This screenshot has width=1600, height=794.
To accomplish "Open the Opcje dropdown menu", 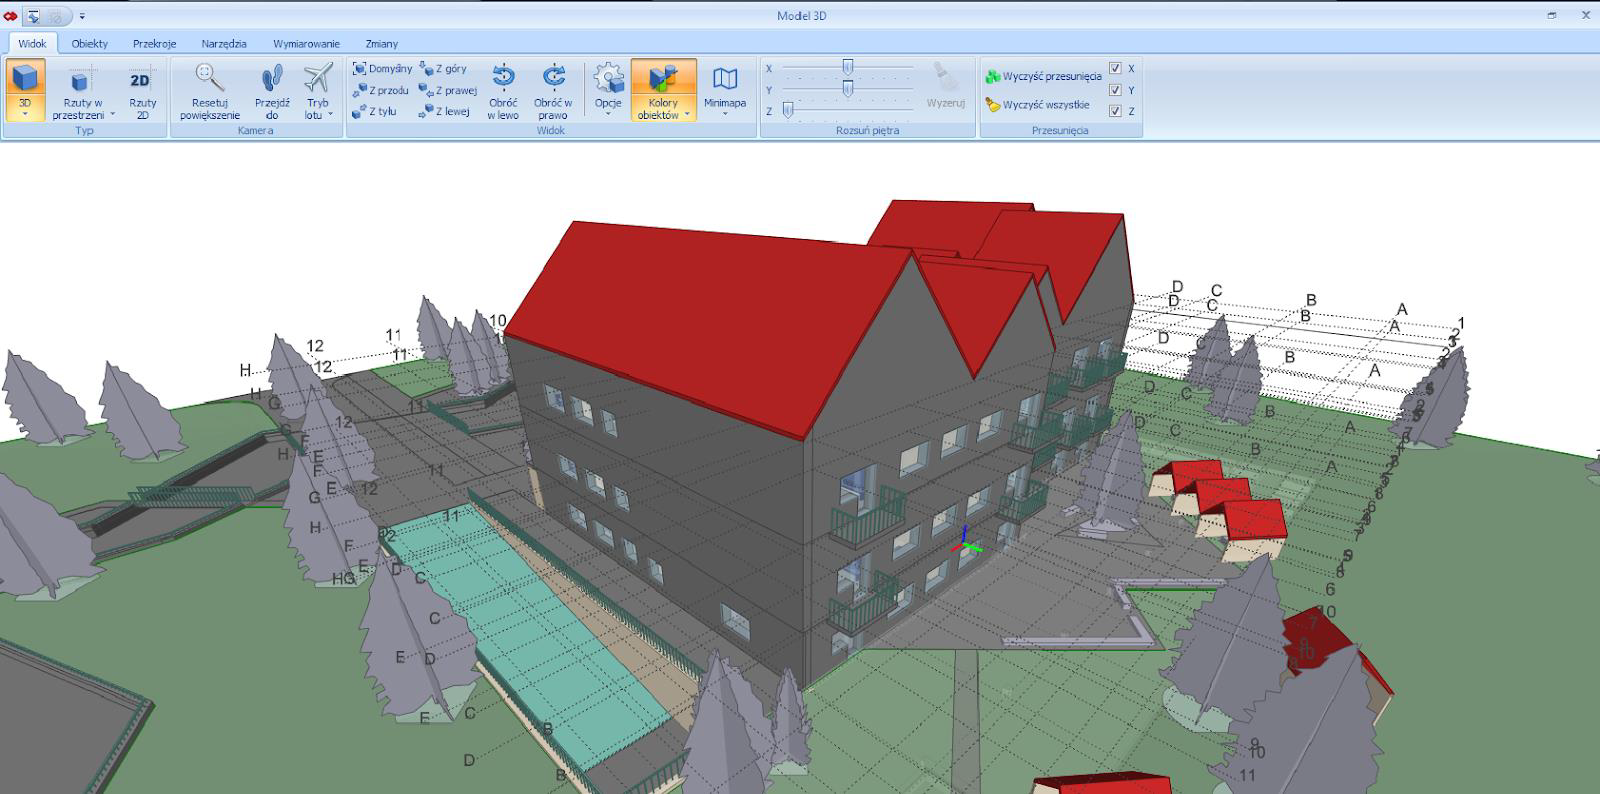I will tap(608, 114).
